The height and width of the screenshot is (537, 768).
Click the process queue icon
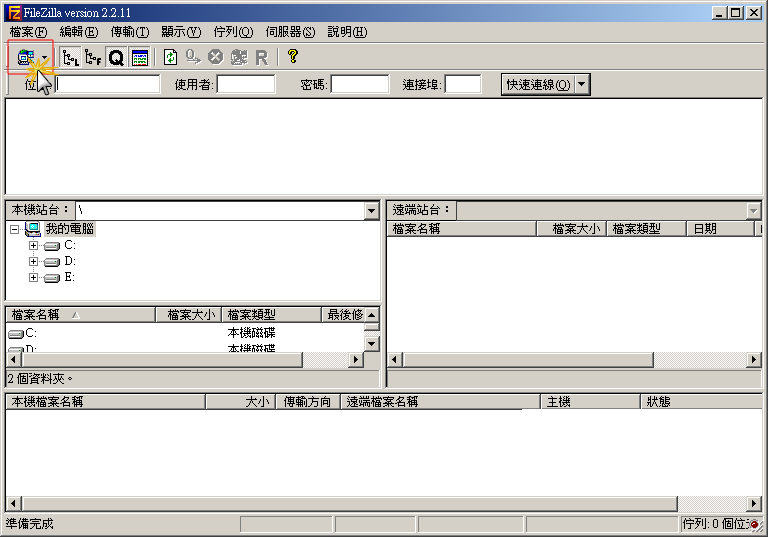point(193,57)
